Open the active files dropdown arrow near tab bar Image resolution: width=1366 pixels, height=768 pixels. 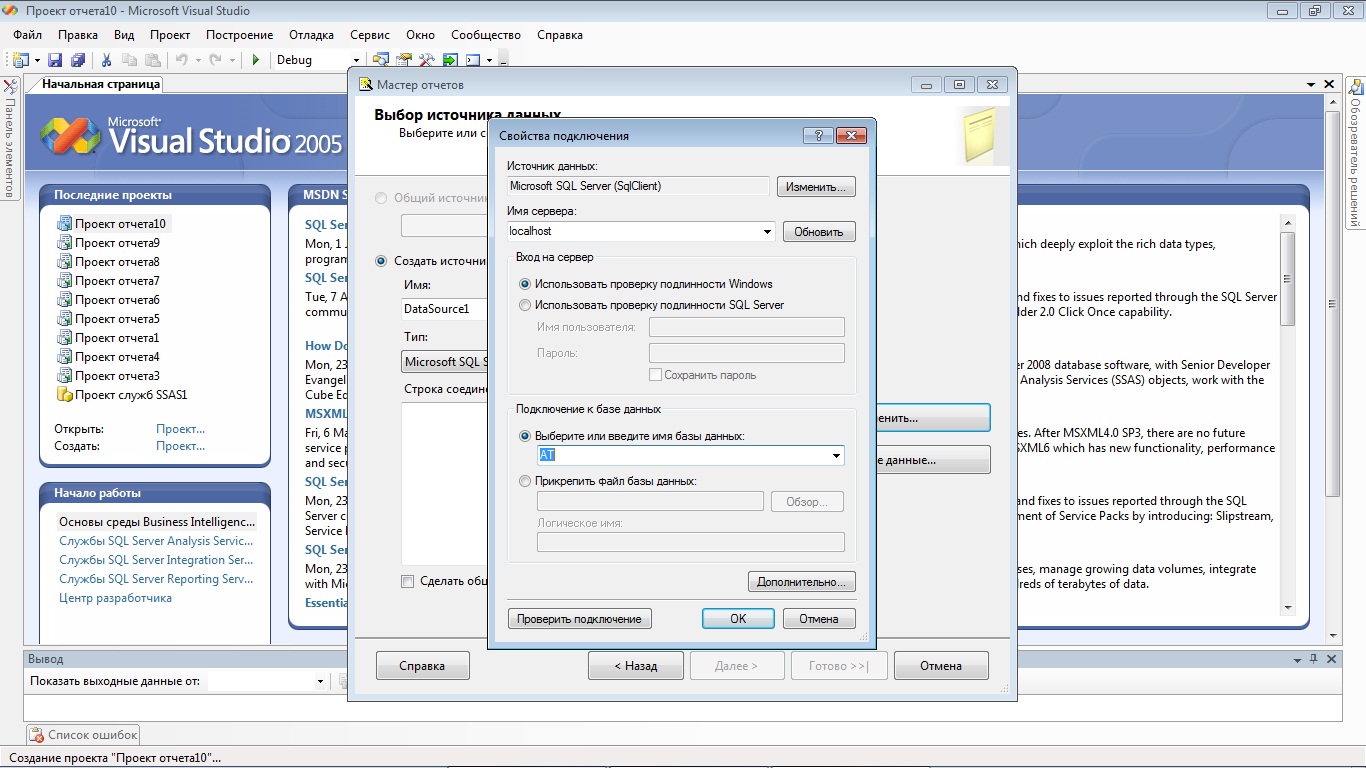click(1311, 85)
